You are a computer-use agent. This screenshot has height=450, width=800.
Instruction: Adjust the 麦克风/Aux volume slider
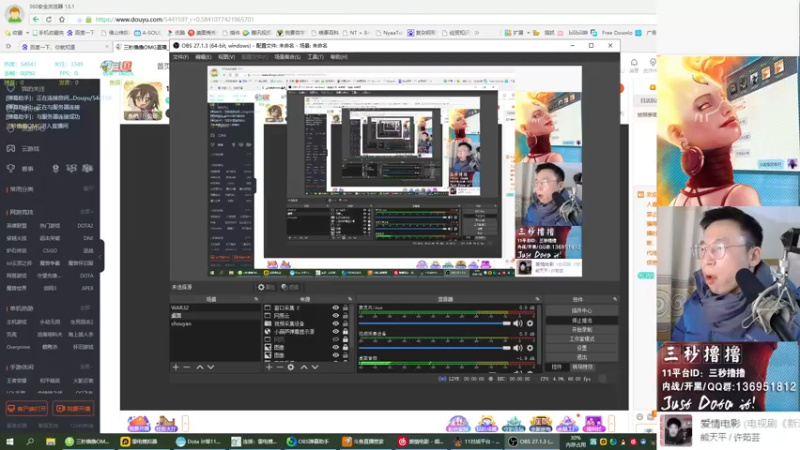[x=435, y=323]
